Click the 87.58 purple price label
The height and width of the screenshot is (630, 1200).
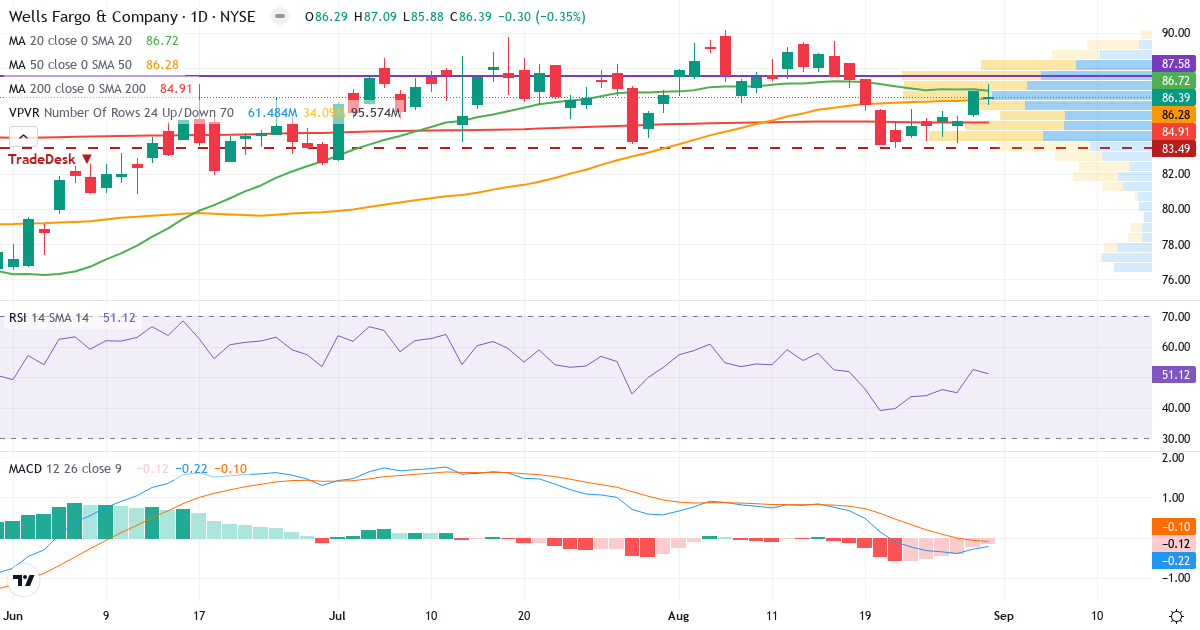point(1173,63)
